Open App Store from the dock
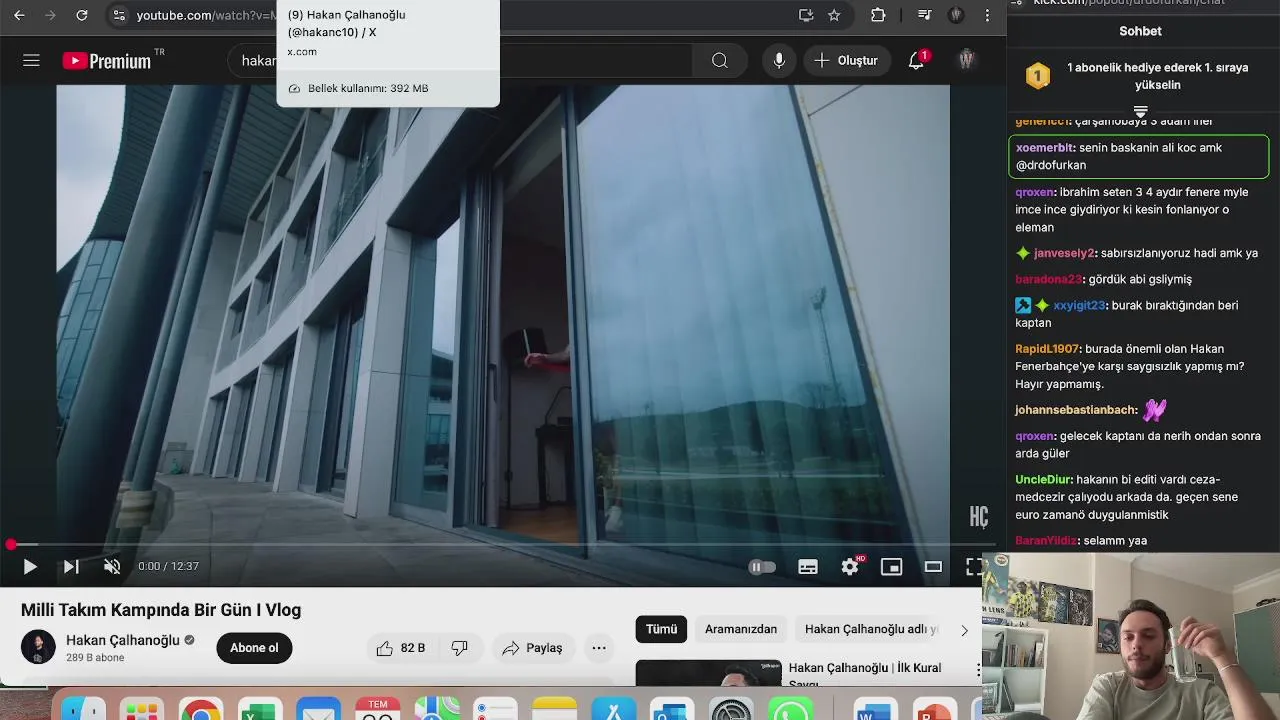Viewport: 1280px width, 720px height. click(613, 710)
